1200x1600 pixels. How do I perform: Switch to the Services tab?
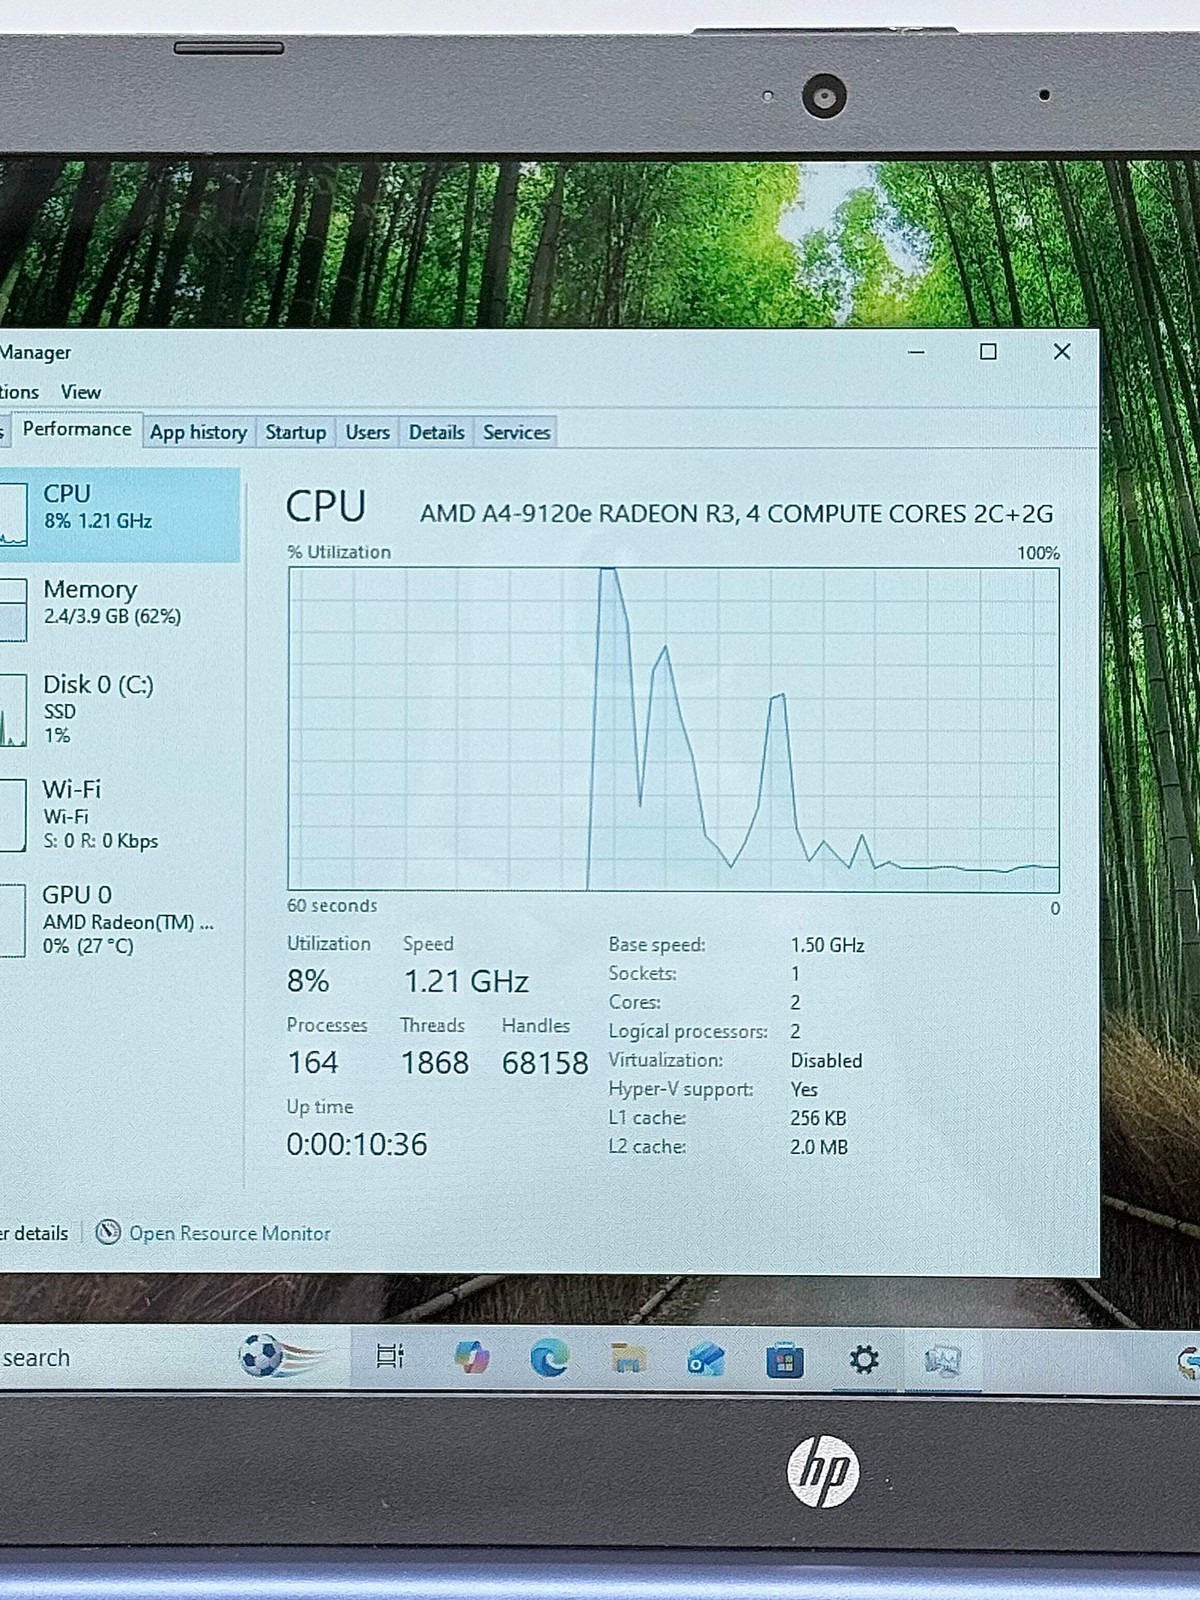(516, 432)
